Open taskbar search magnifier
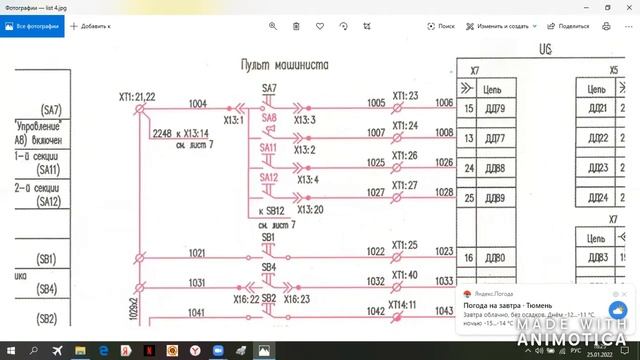The height and width of the screenshot is (360, 640). pyautogui.click(x=34, y=351)
